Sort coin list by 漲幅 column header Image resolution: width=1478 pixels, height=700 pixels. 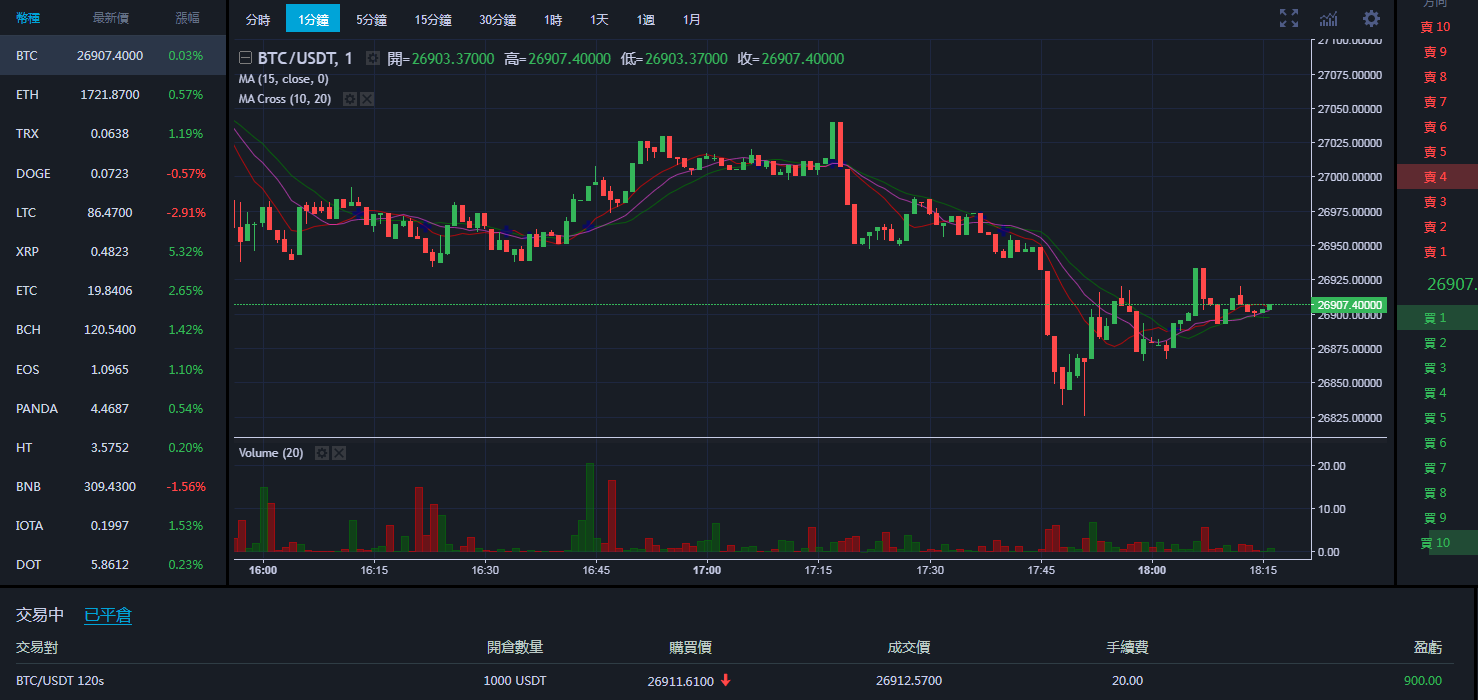coord(187,18)
